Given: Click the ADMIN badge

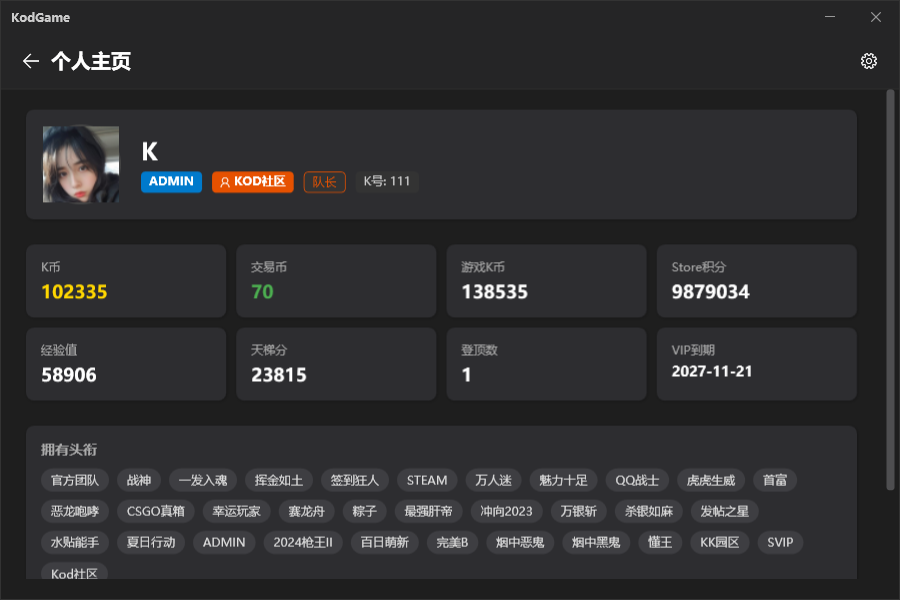Looking at the screenshot, I should [x=171, y=182].
